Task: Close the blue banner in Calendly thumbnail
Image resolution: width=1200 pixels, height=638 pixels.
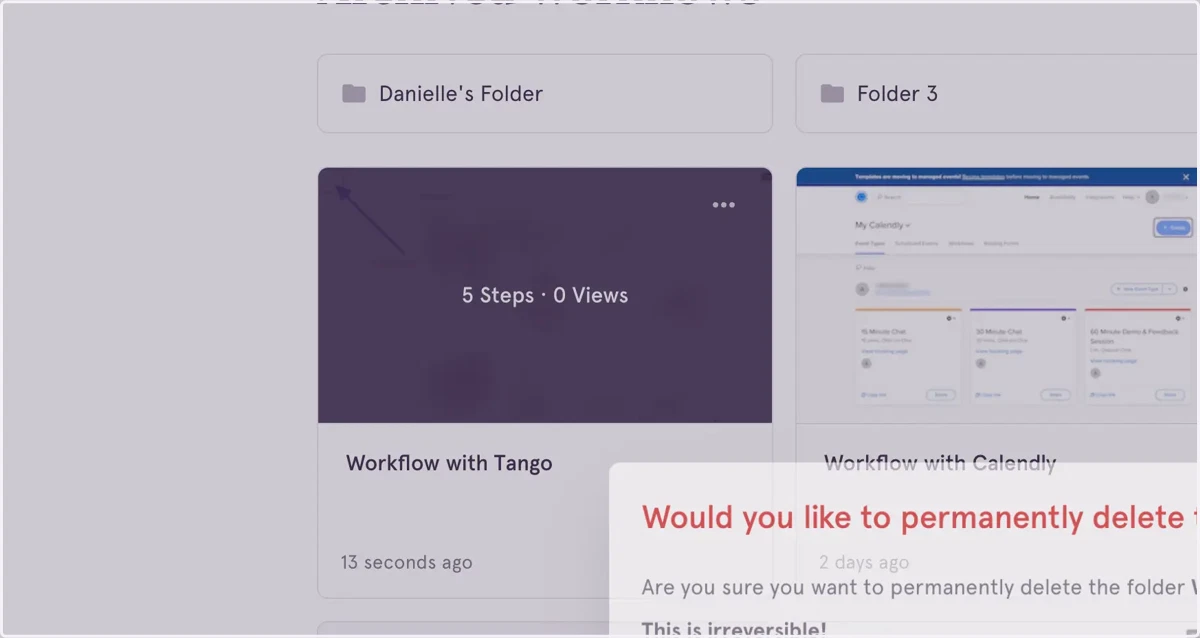Action: click(x=1186, y=177)
